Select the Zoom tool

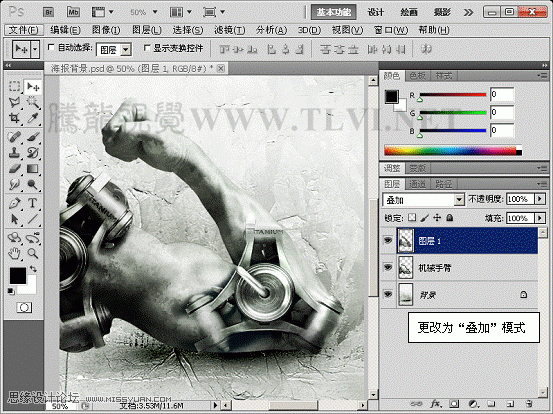[x=33, y=253]
